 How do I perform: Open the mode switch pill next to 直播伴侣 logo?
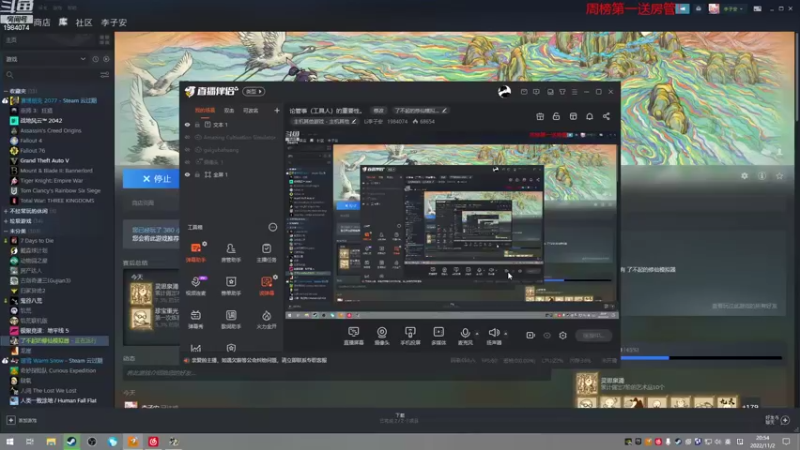point(254,91)
